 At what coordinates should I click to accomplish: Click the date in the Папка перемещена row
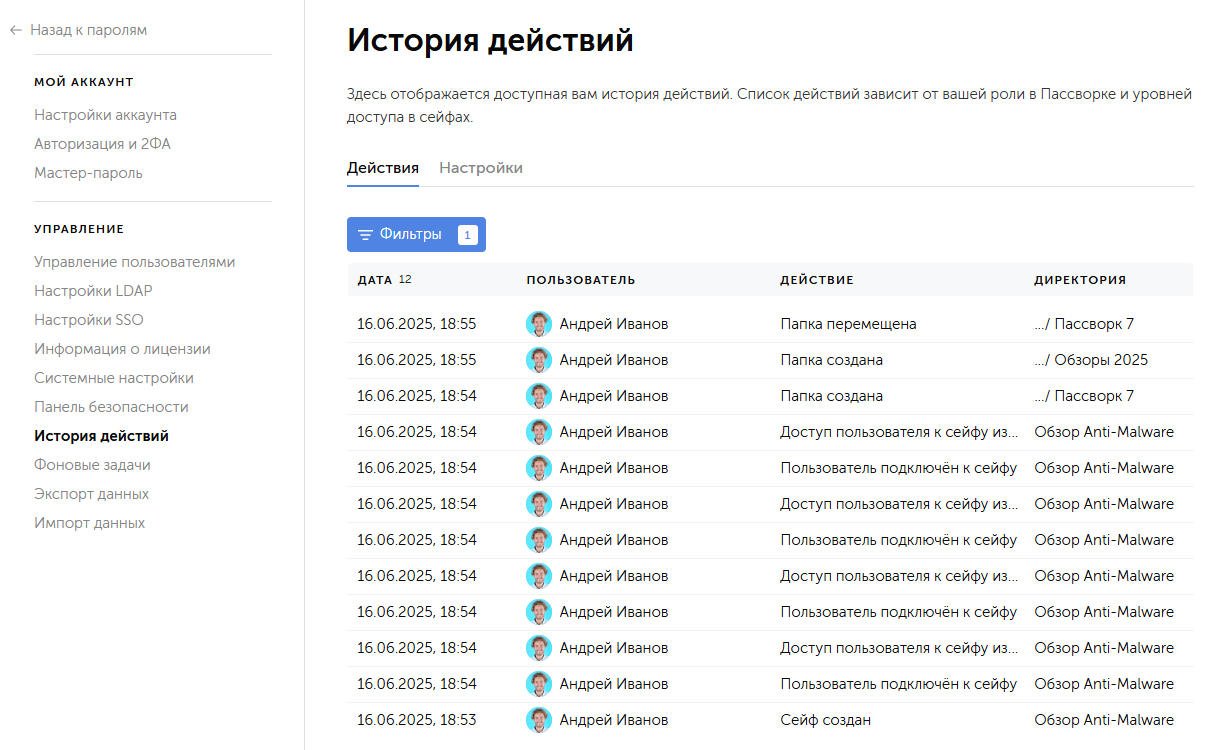[416, 324]
